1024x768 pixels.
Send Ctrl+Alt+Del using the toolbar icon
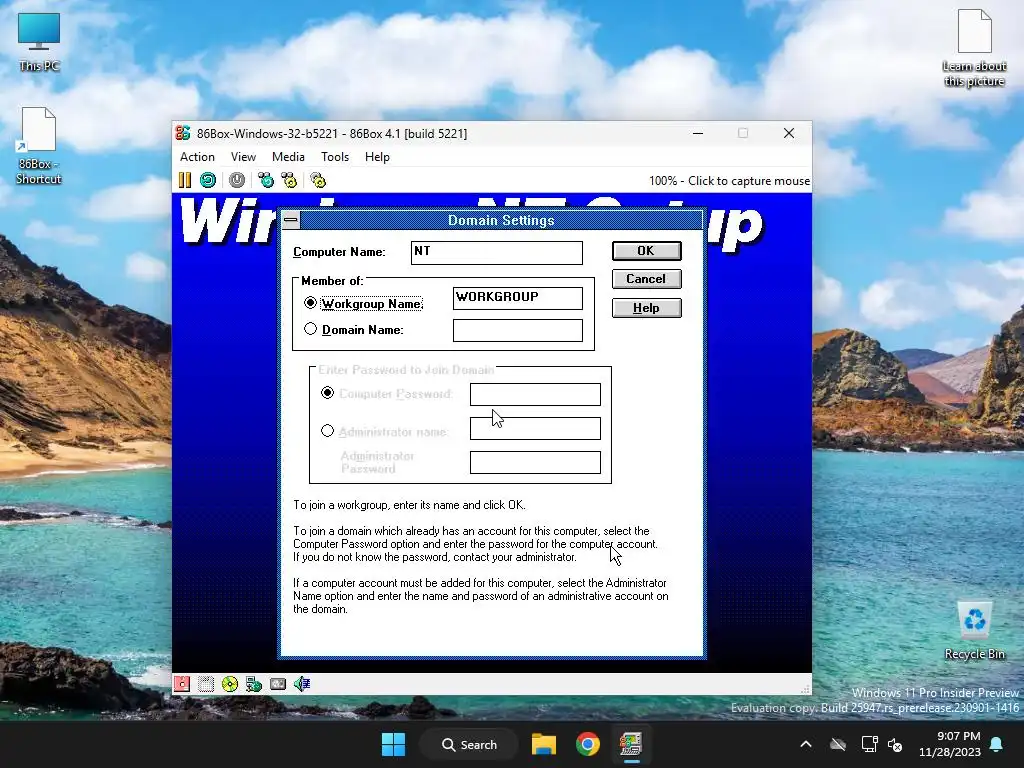point(266,180)
